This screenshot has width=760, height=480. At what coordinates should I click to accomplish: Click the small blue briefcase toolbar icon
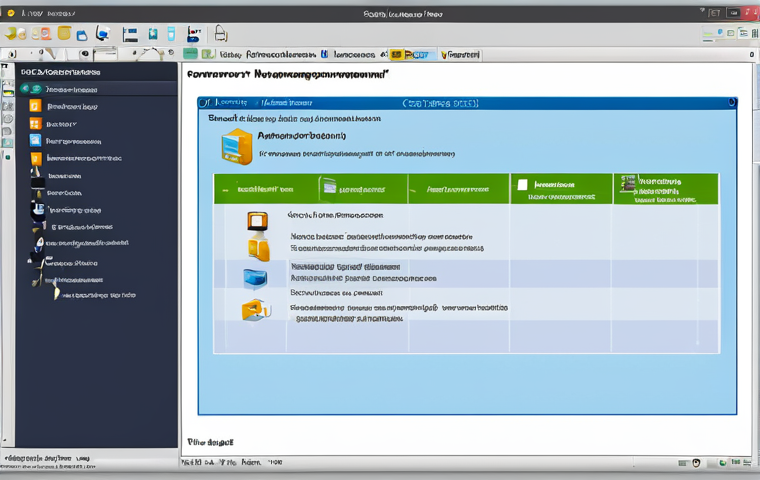tap(82, 35)
